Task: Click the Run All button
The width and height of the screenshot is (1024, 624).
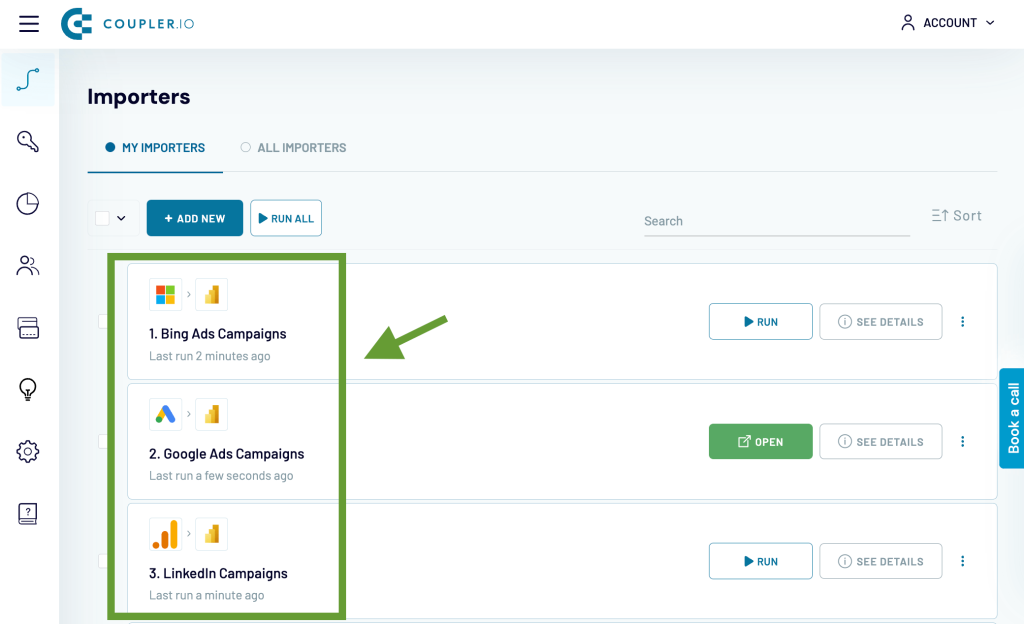Action: [x=286, y=218]
